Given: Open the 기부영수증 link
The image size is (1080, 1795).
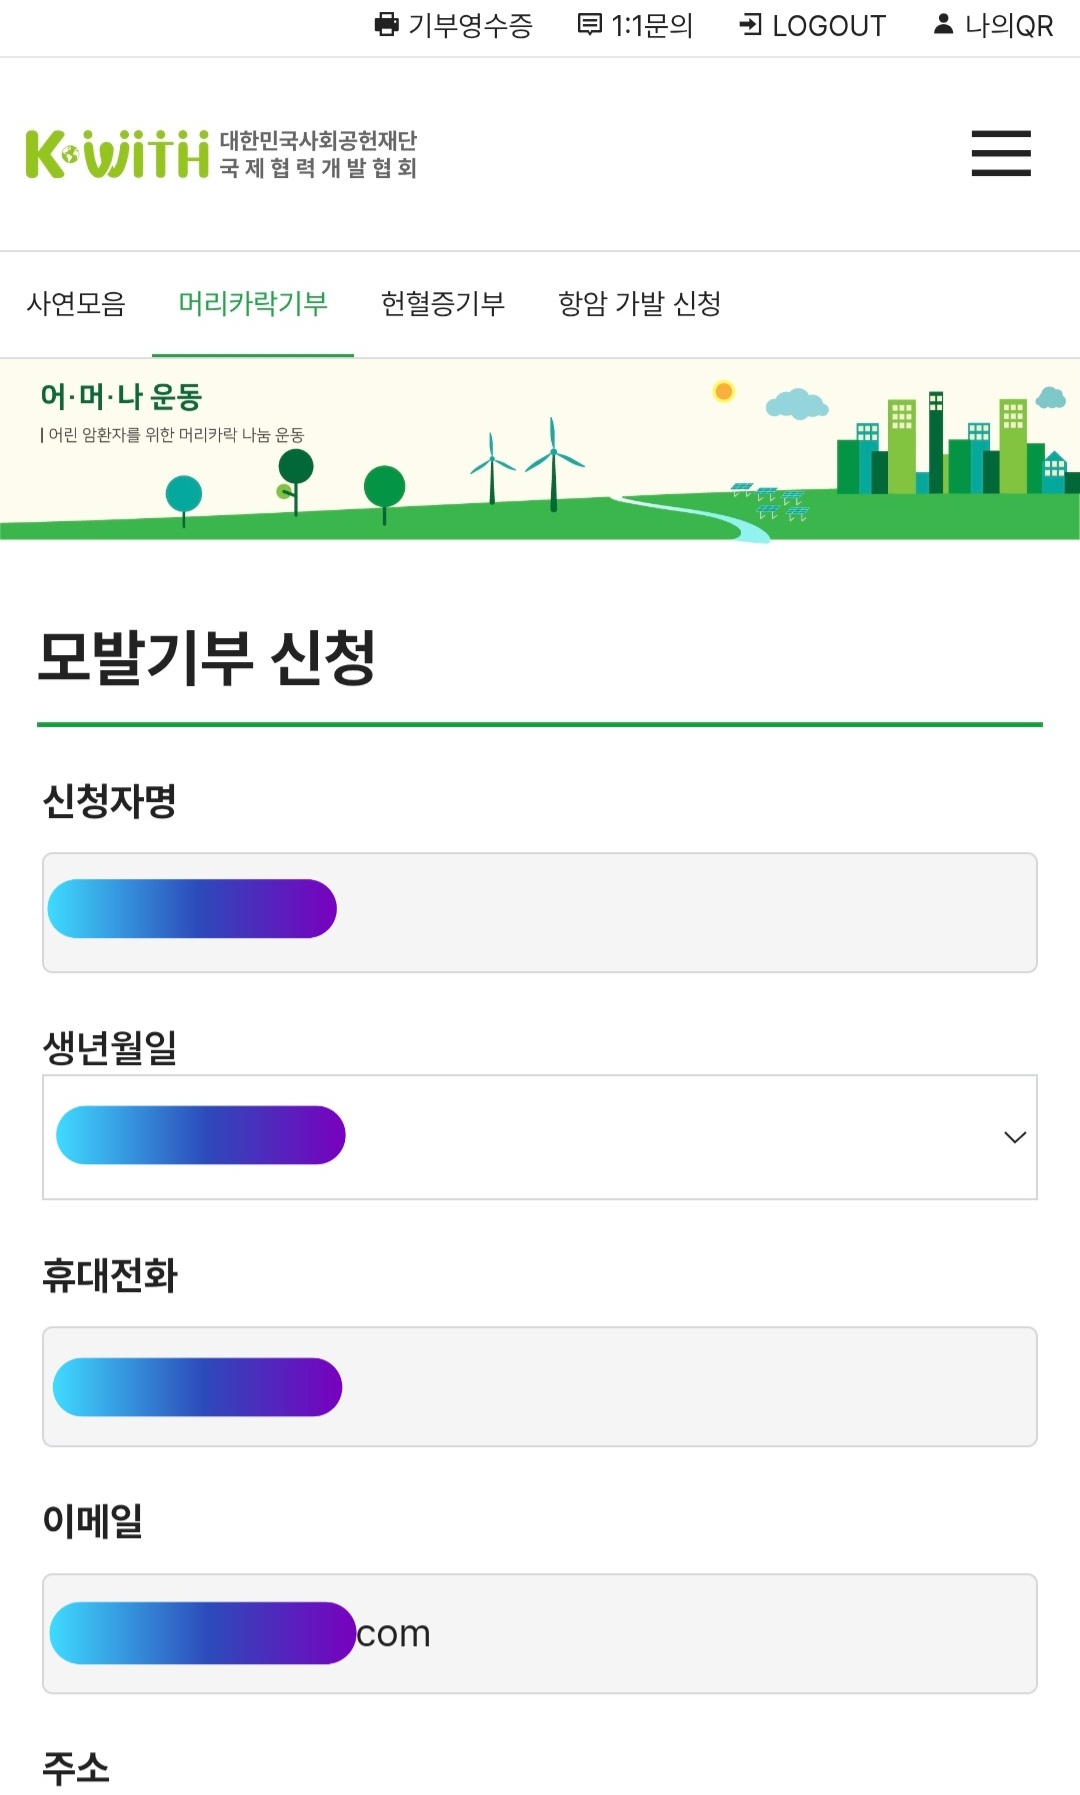Looking at the screenshot, I should click(470, 26).
